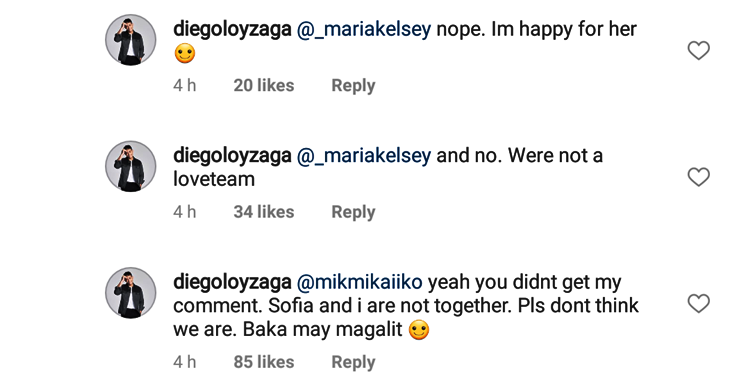View the 34 likes list
This screenshot has width=750, height=392.
(264, 212)
